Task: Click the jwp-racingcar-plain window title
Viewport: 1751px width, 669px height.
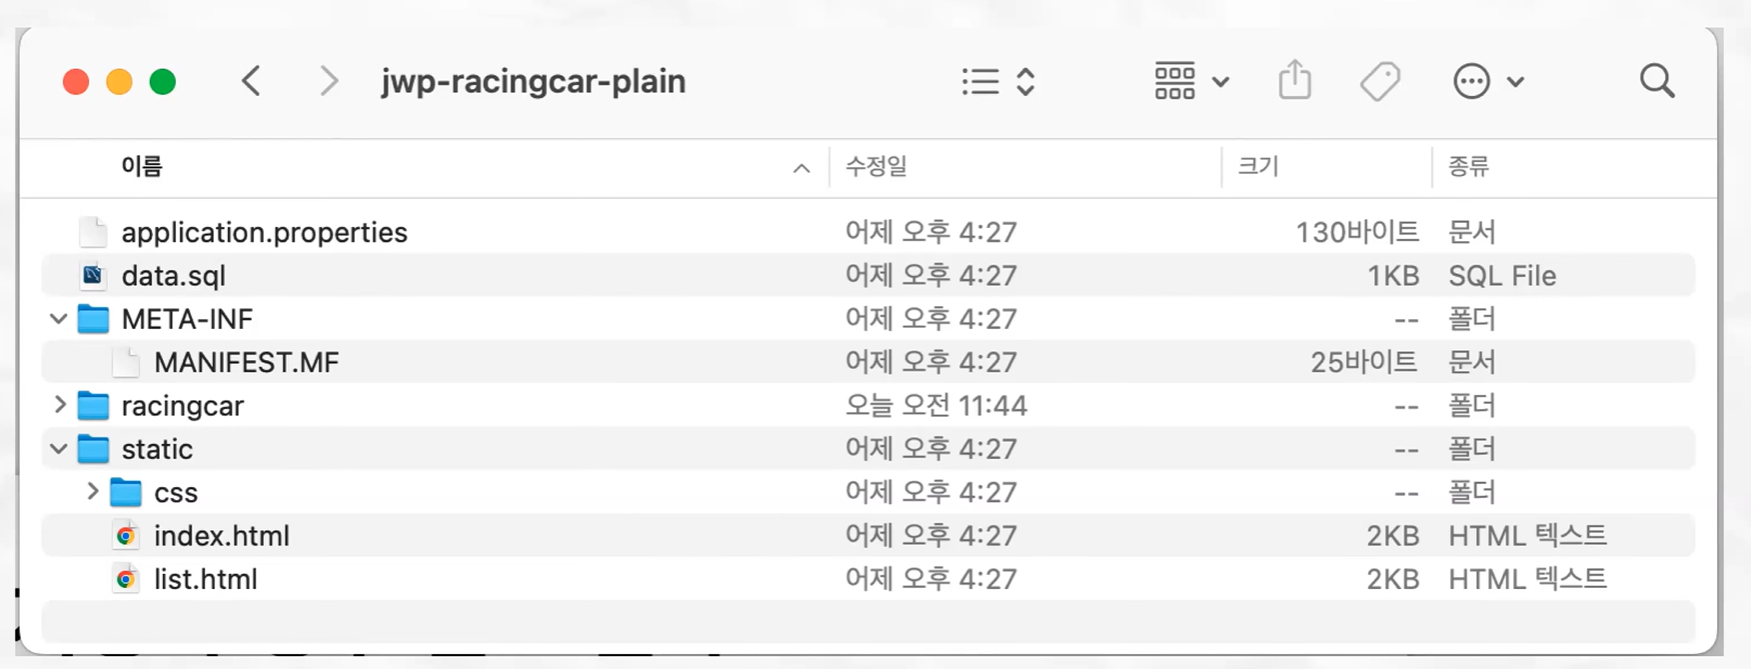Action: coord(533,81)
